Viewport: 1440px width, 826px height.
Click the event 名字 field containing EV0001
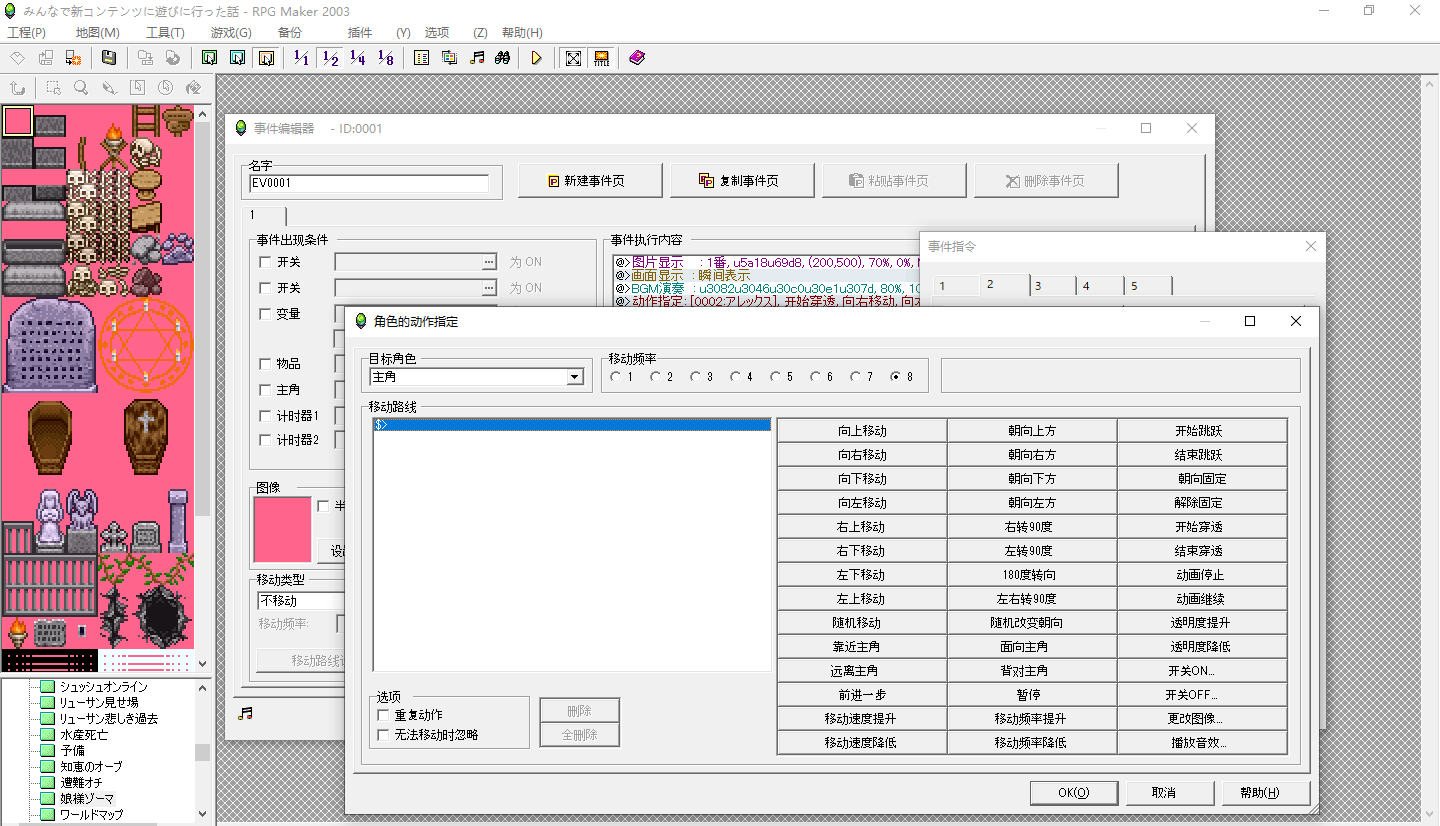coord(369,184)
